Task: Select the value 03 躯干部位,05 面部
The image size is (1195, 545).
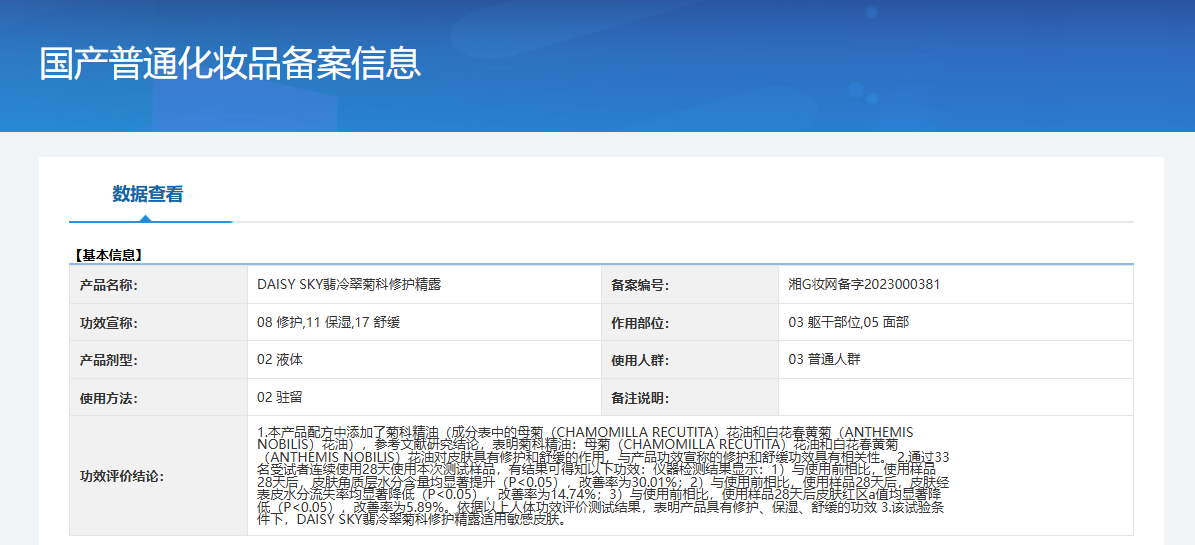Action: [x=849, y=322]
